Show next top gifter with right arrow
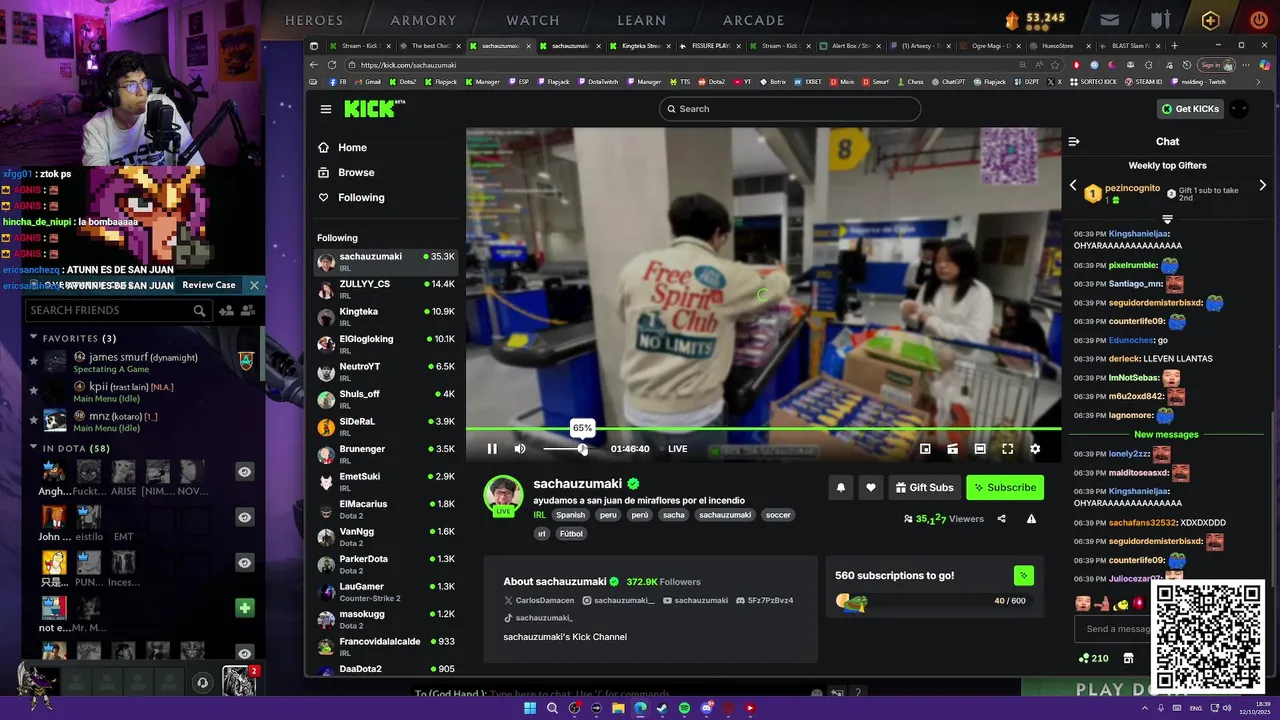This screenshot has width=1280, height=720. click(x=1262, y=185)
